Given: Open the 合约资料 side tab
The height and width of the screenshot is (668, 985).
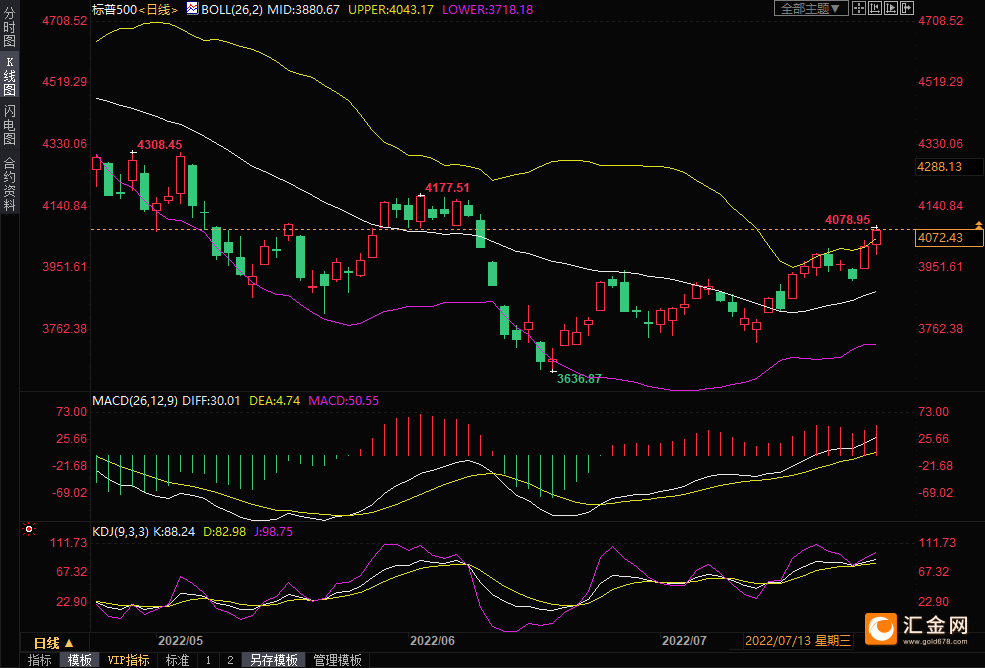Looking at the screenshot, I should pos(9,183).
